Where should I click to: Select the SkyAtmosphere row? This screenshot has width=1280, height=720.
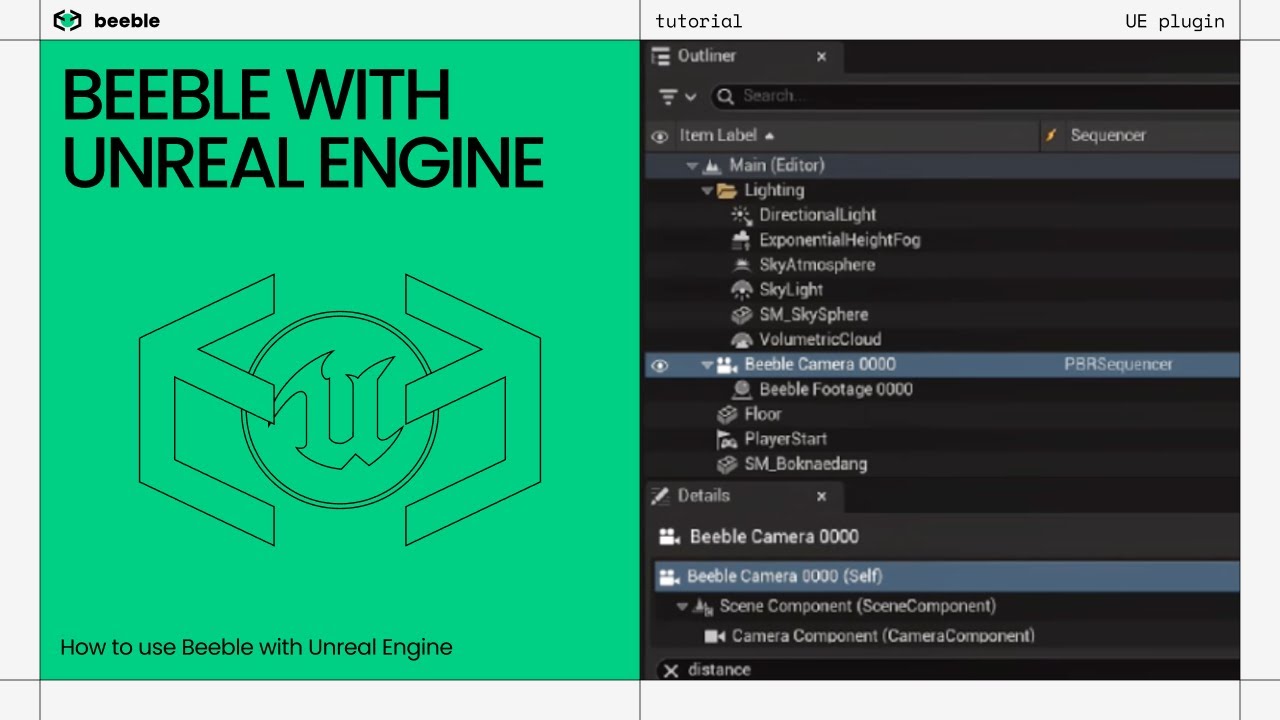(943, 265)
